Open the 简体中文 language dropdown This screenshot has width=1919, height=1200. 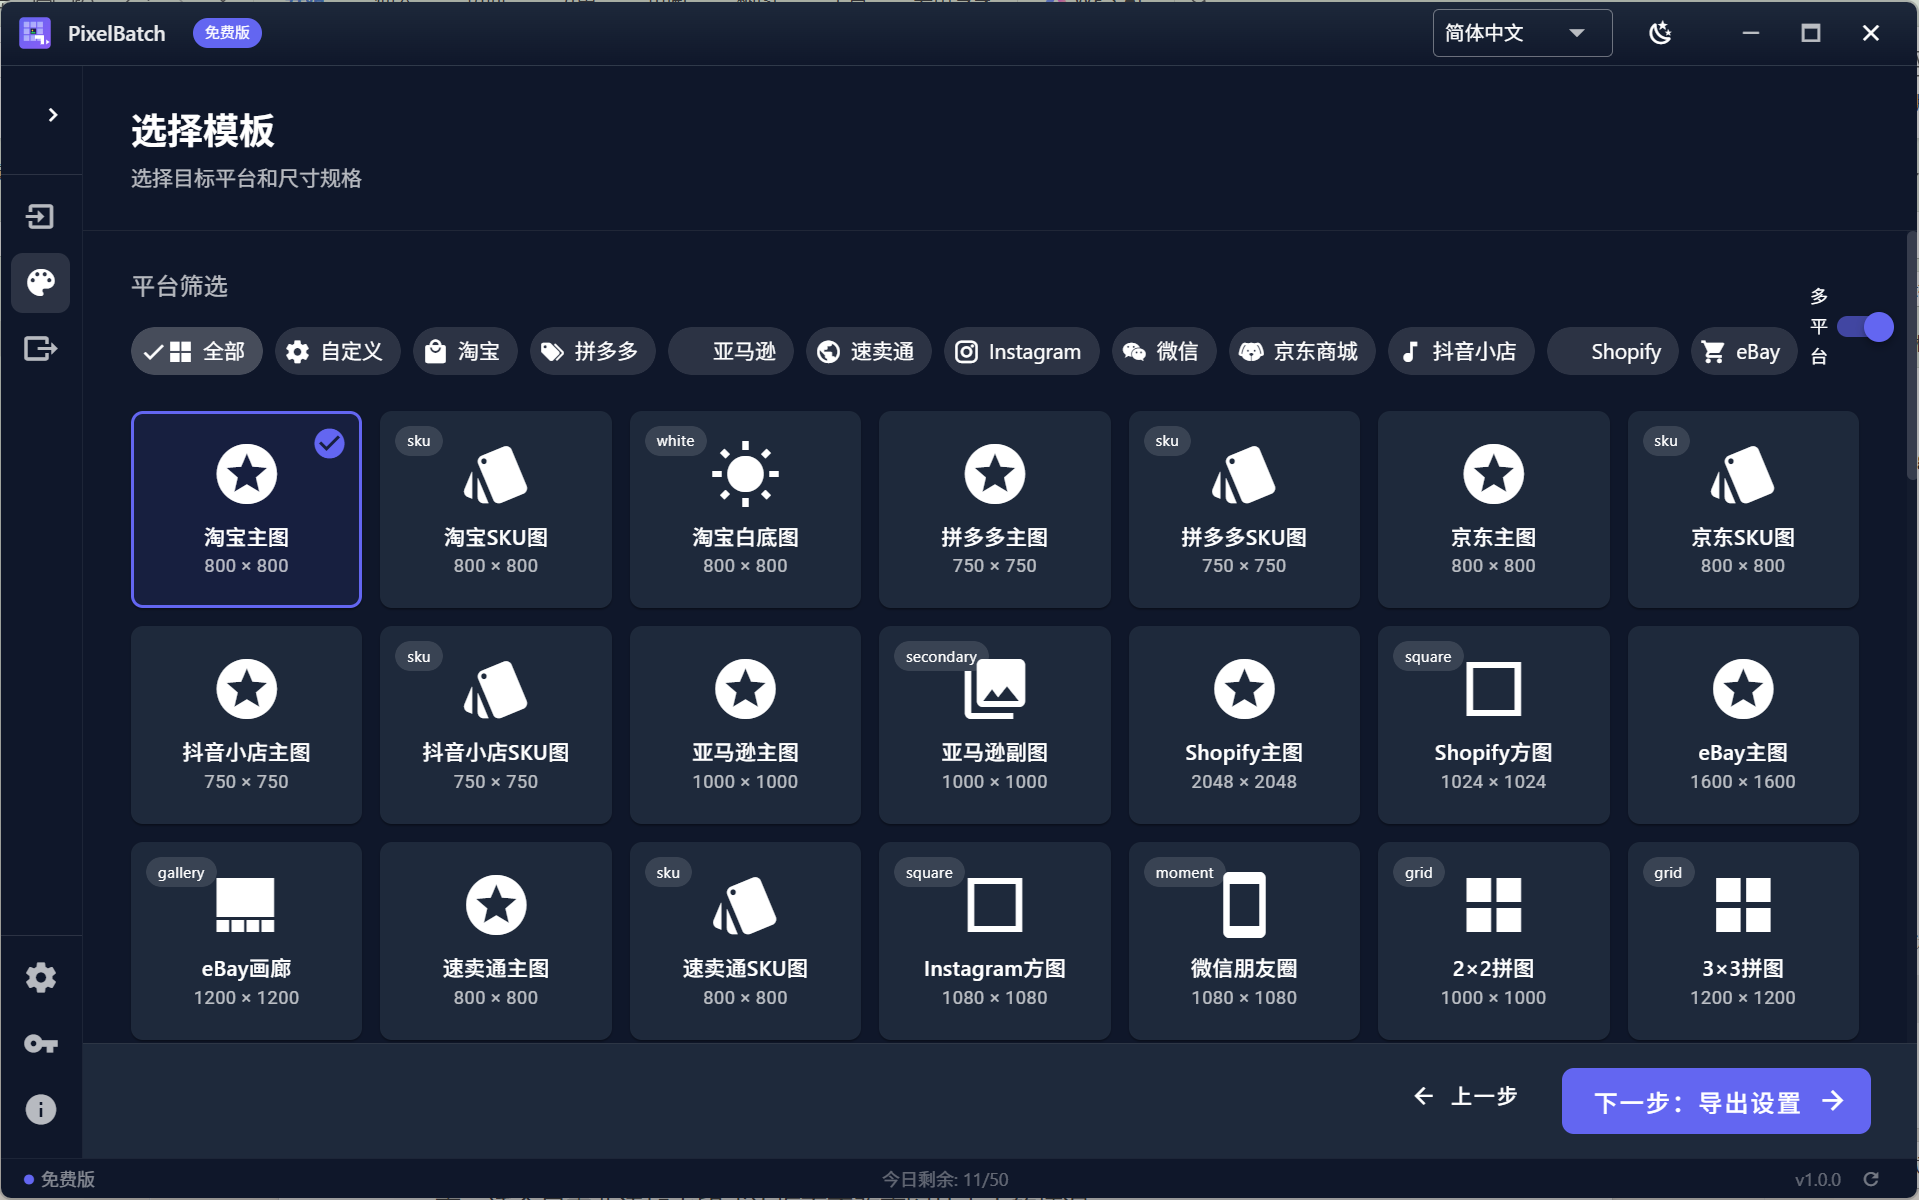1519,32
